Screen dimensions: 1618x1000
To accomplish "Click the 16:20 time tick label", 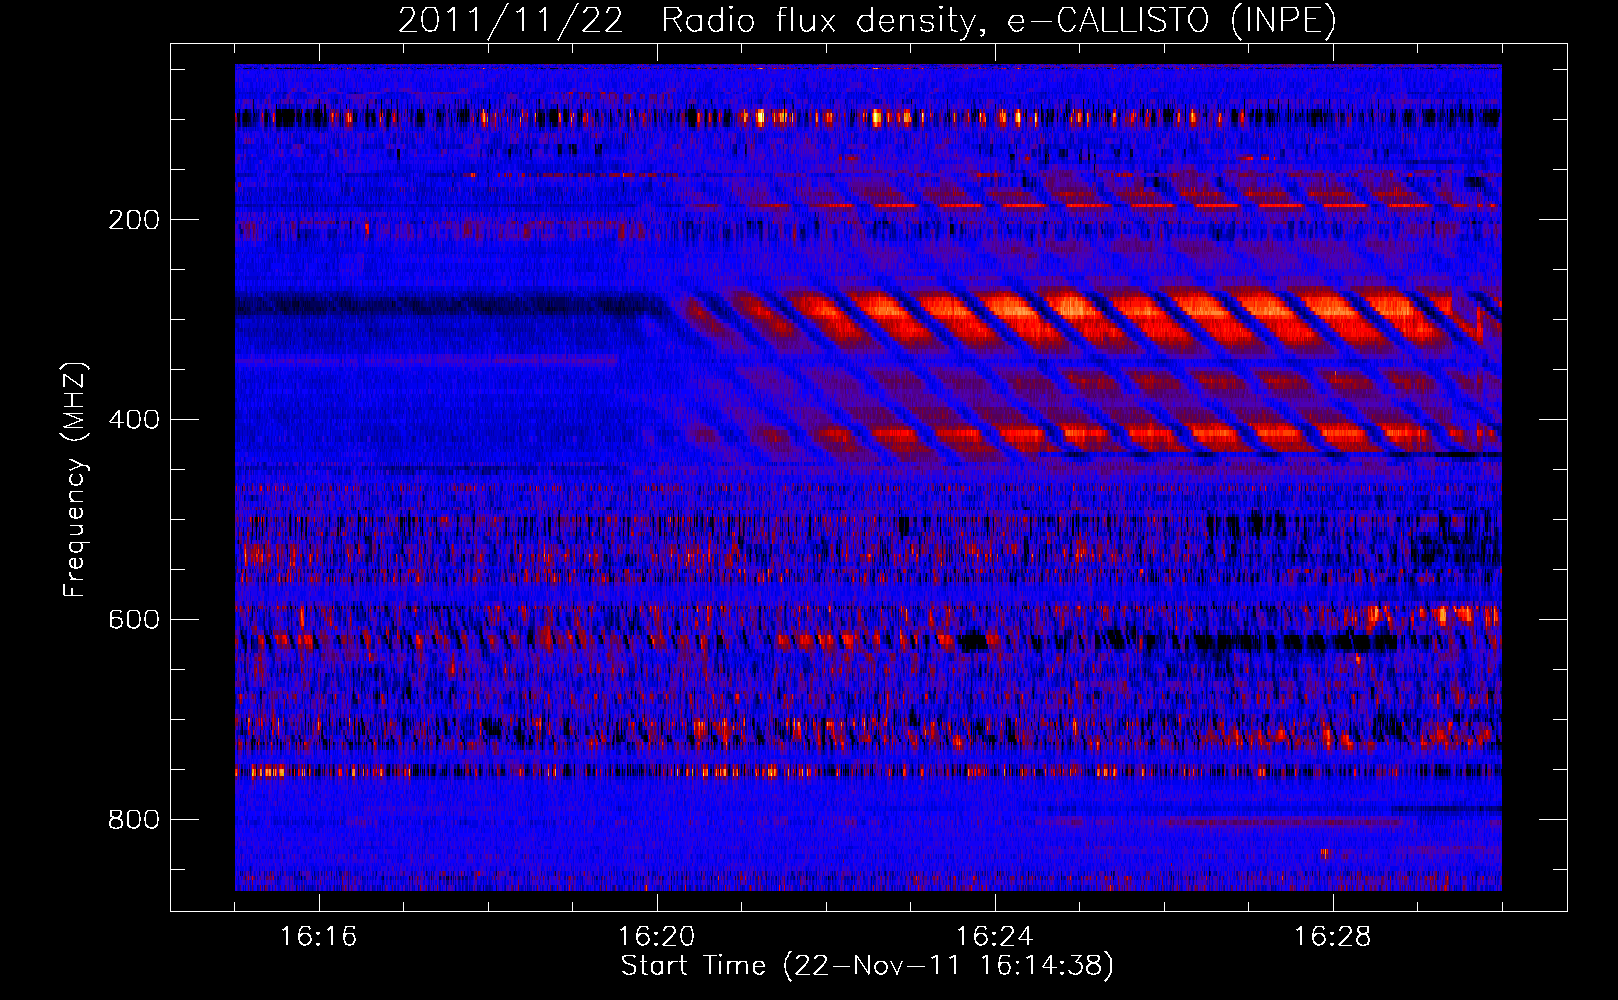I will point(657,937).
